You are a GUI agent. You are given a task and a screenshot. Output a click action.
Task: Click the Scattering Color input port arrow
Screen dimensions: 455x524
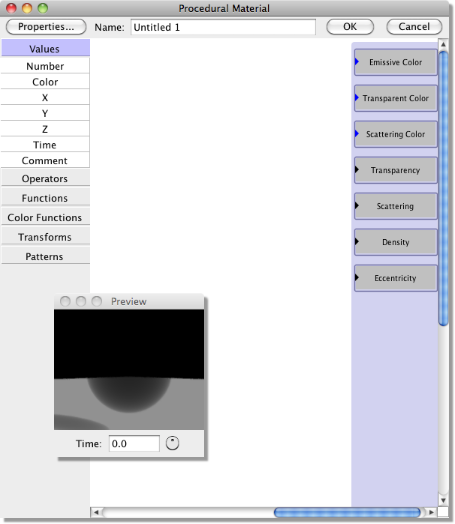coord(357,134)
